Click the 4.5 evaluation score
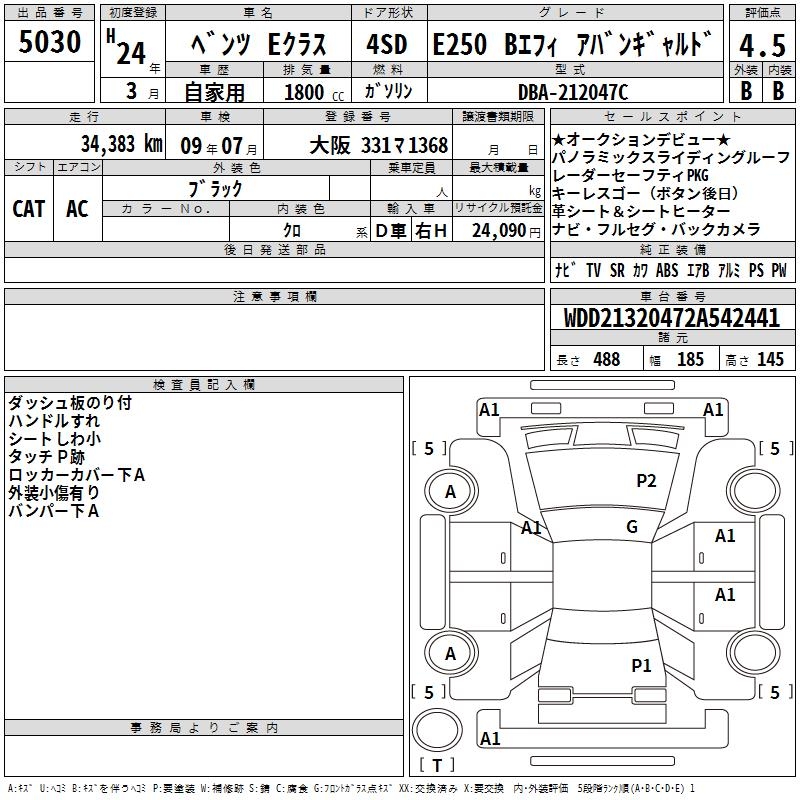Viewport: 800px width, 800px height. pos(760,46)
